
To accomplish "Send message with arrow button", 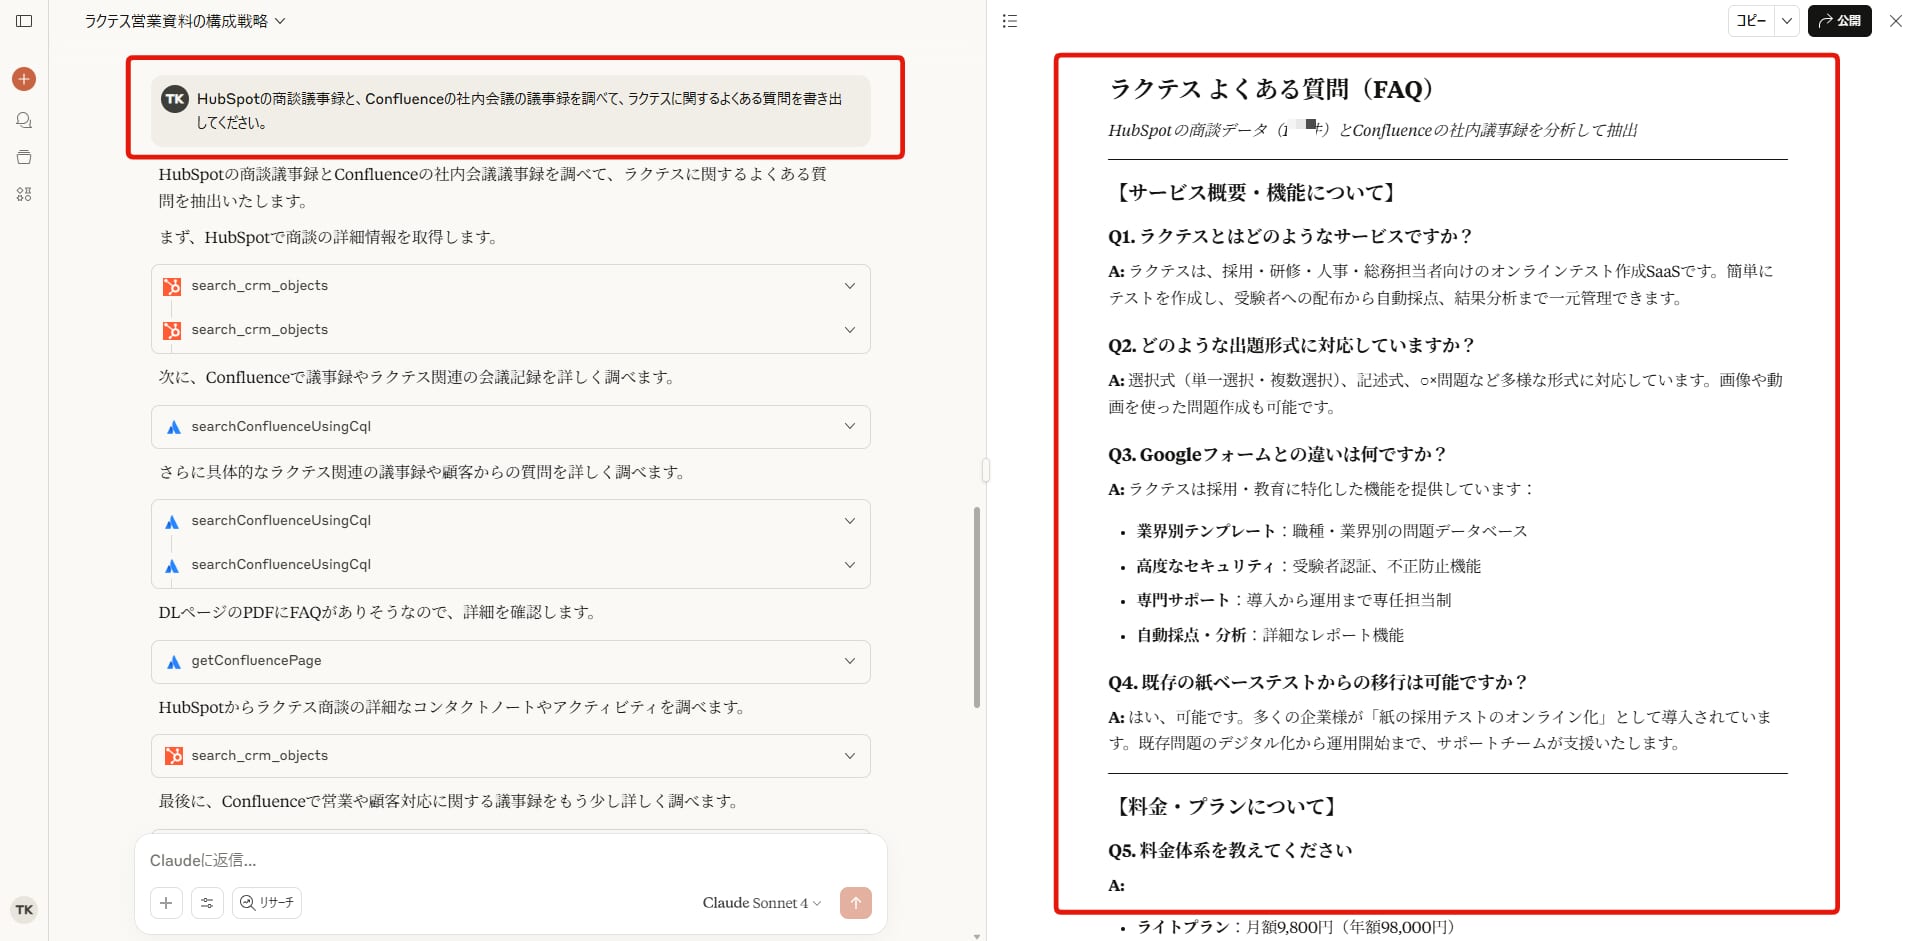I will [856, 903].
